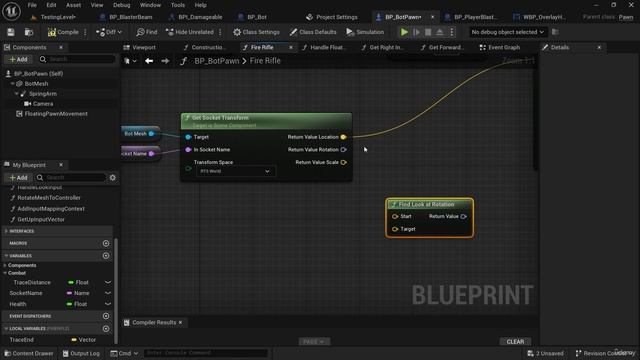Image resolution: width=640 pixels, height=360 pixels.
Task: Open the Asset menu
Action: (73, 5)
